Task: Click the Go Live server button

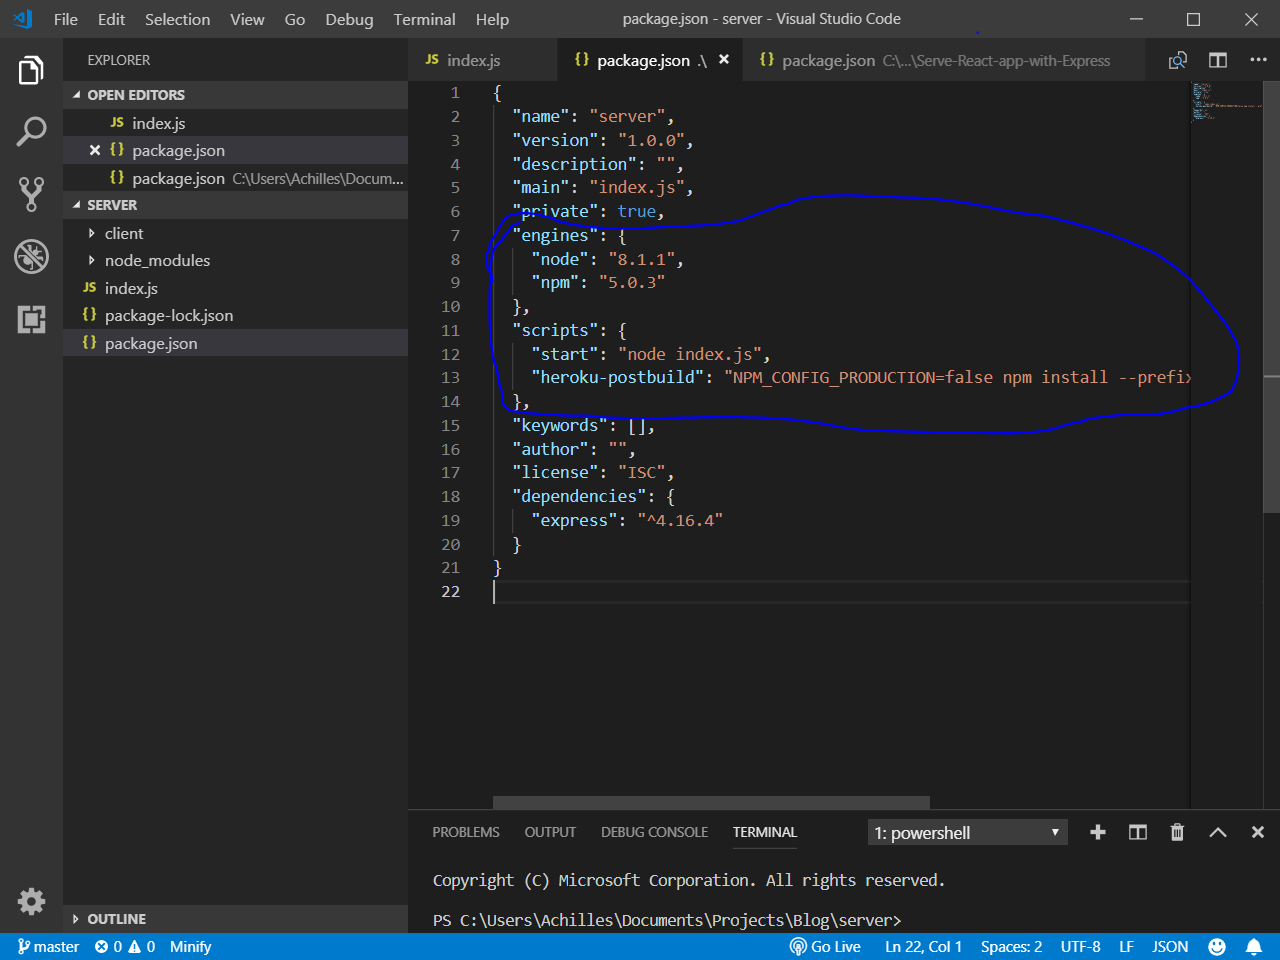Action: pyautogui.click(x=825, y=946)
